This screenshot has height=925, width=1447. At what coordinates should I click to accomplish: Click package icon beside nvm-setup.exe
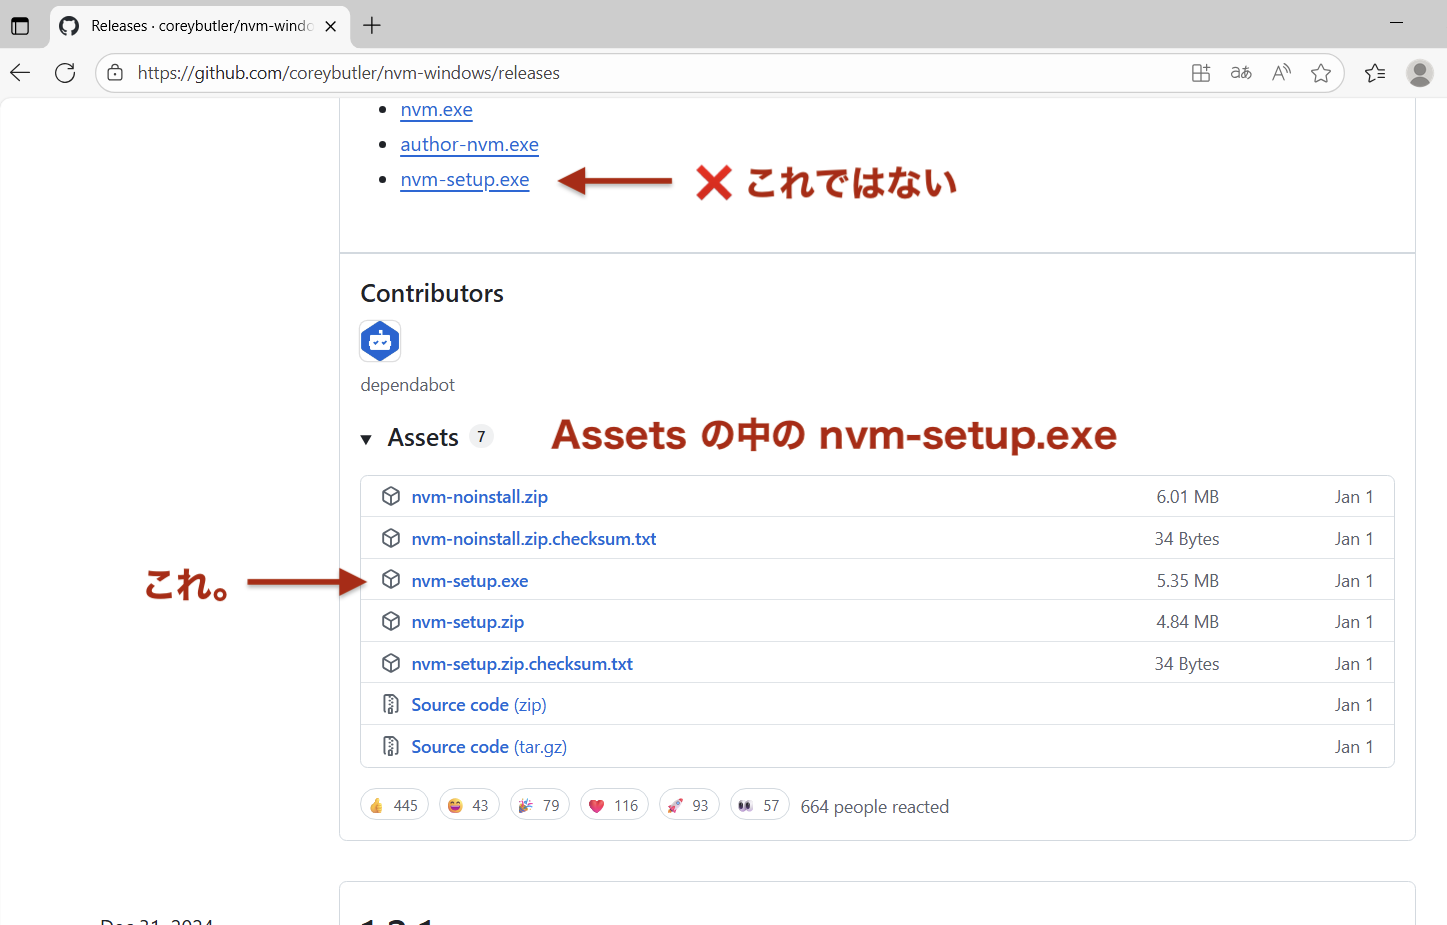pyautogui.click(x=391, y=580)
